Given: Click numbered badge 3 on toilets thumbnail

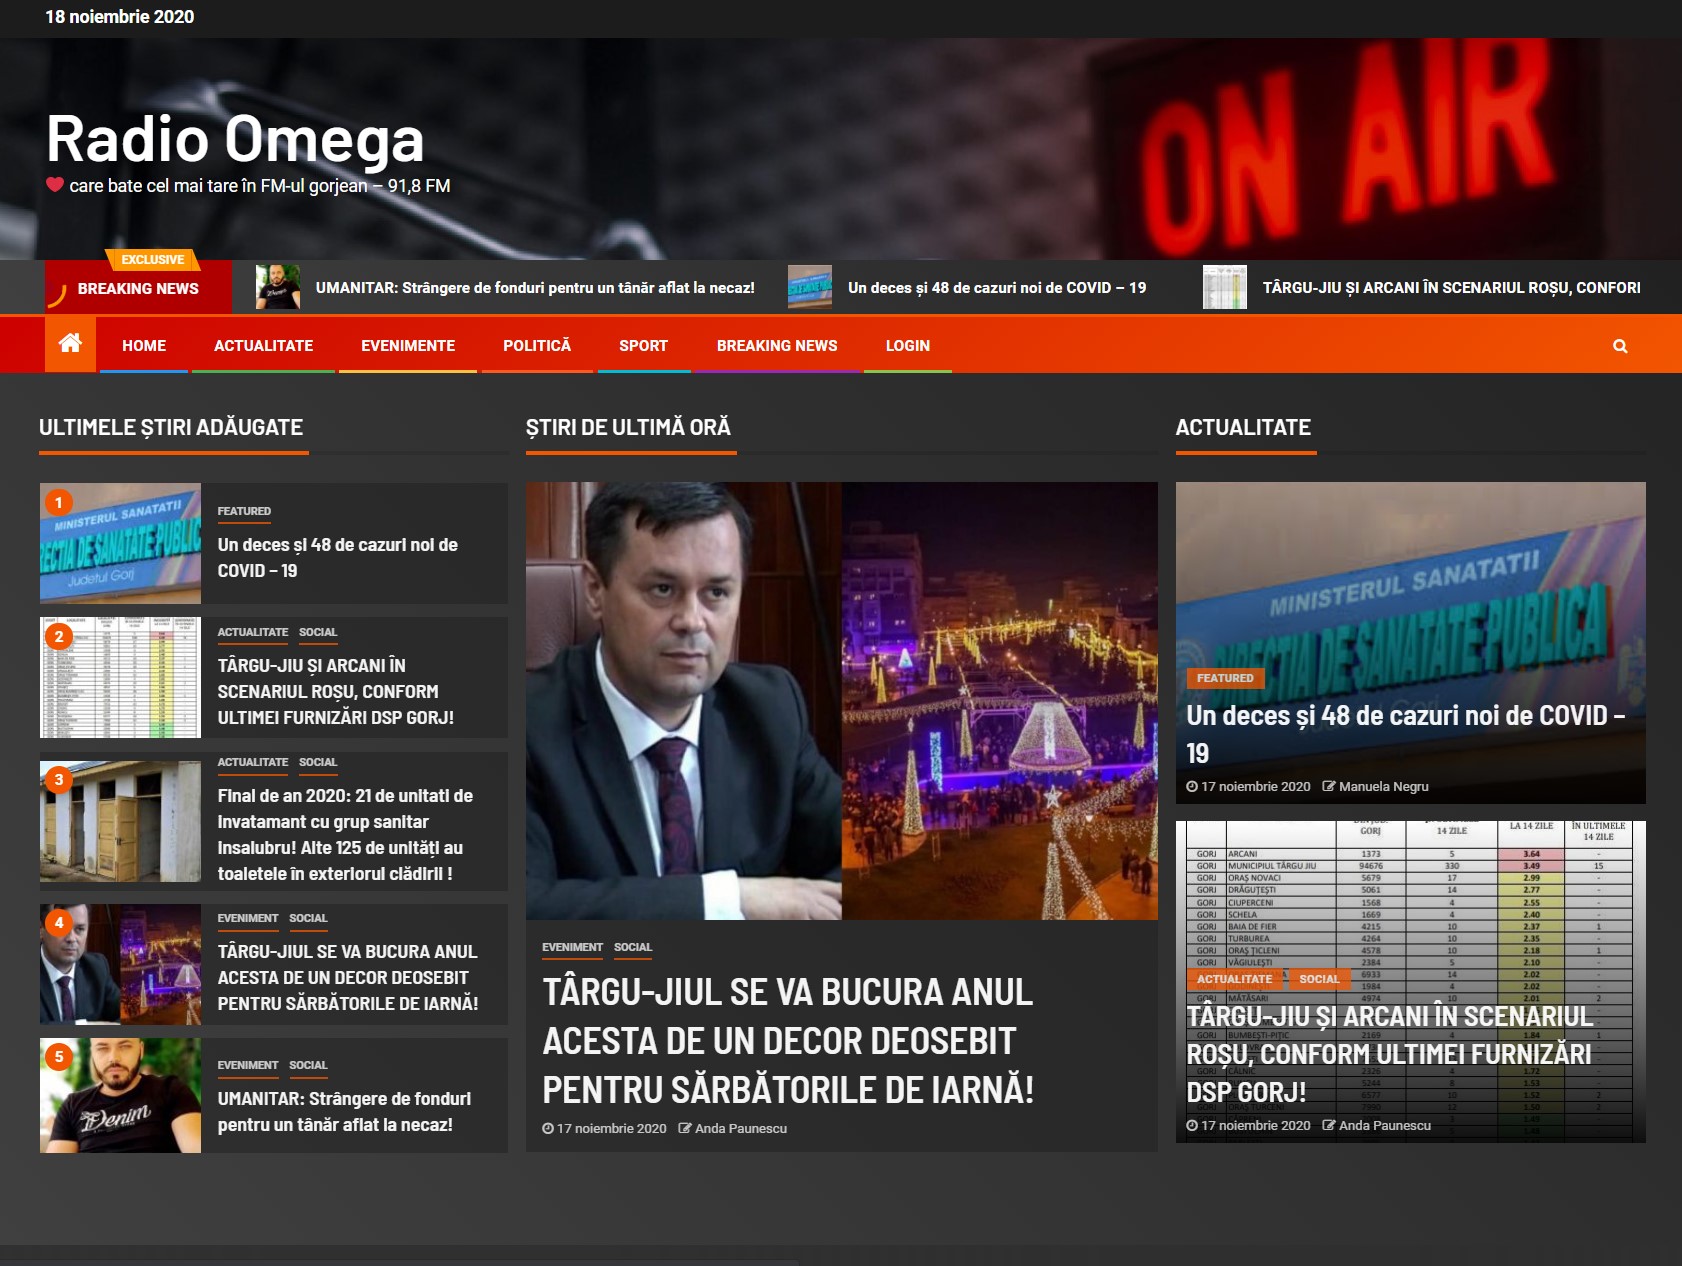Looking at the screenshot, I should click(58, 779).
